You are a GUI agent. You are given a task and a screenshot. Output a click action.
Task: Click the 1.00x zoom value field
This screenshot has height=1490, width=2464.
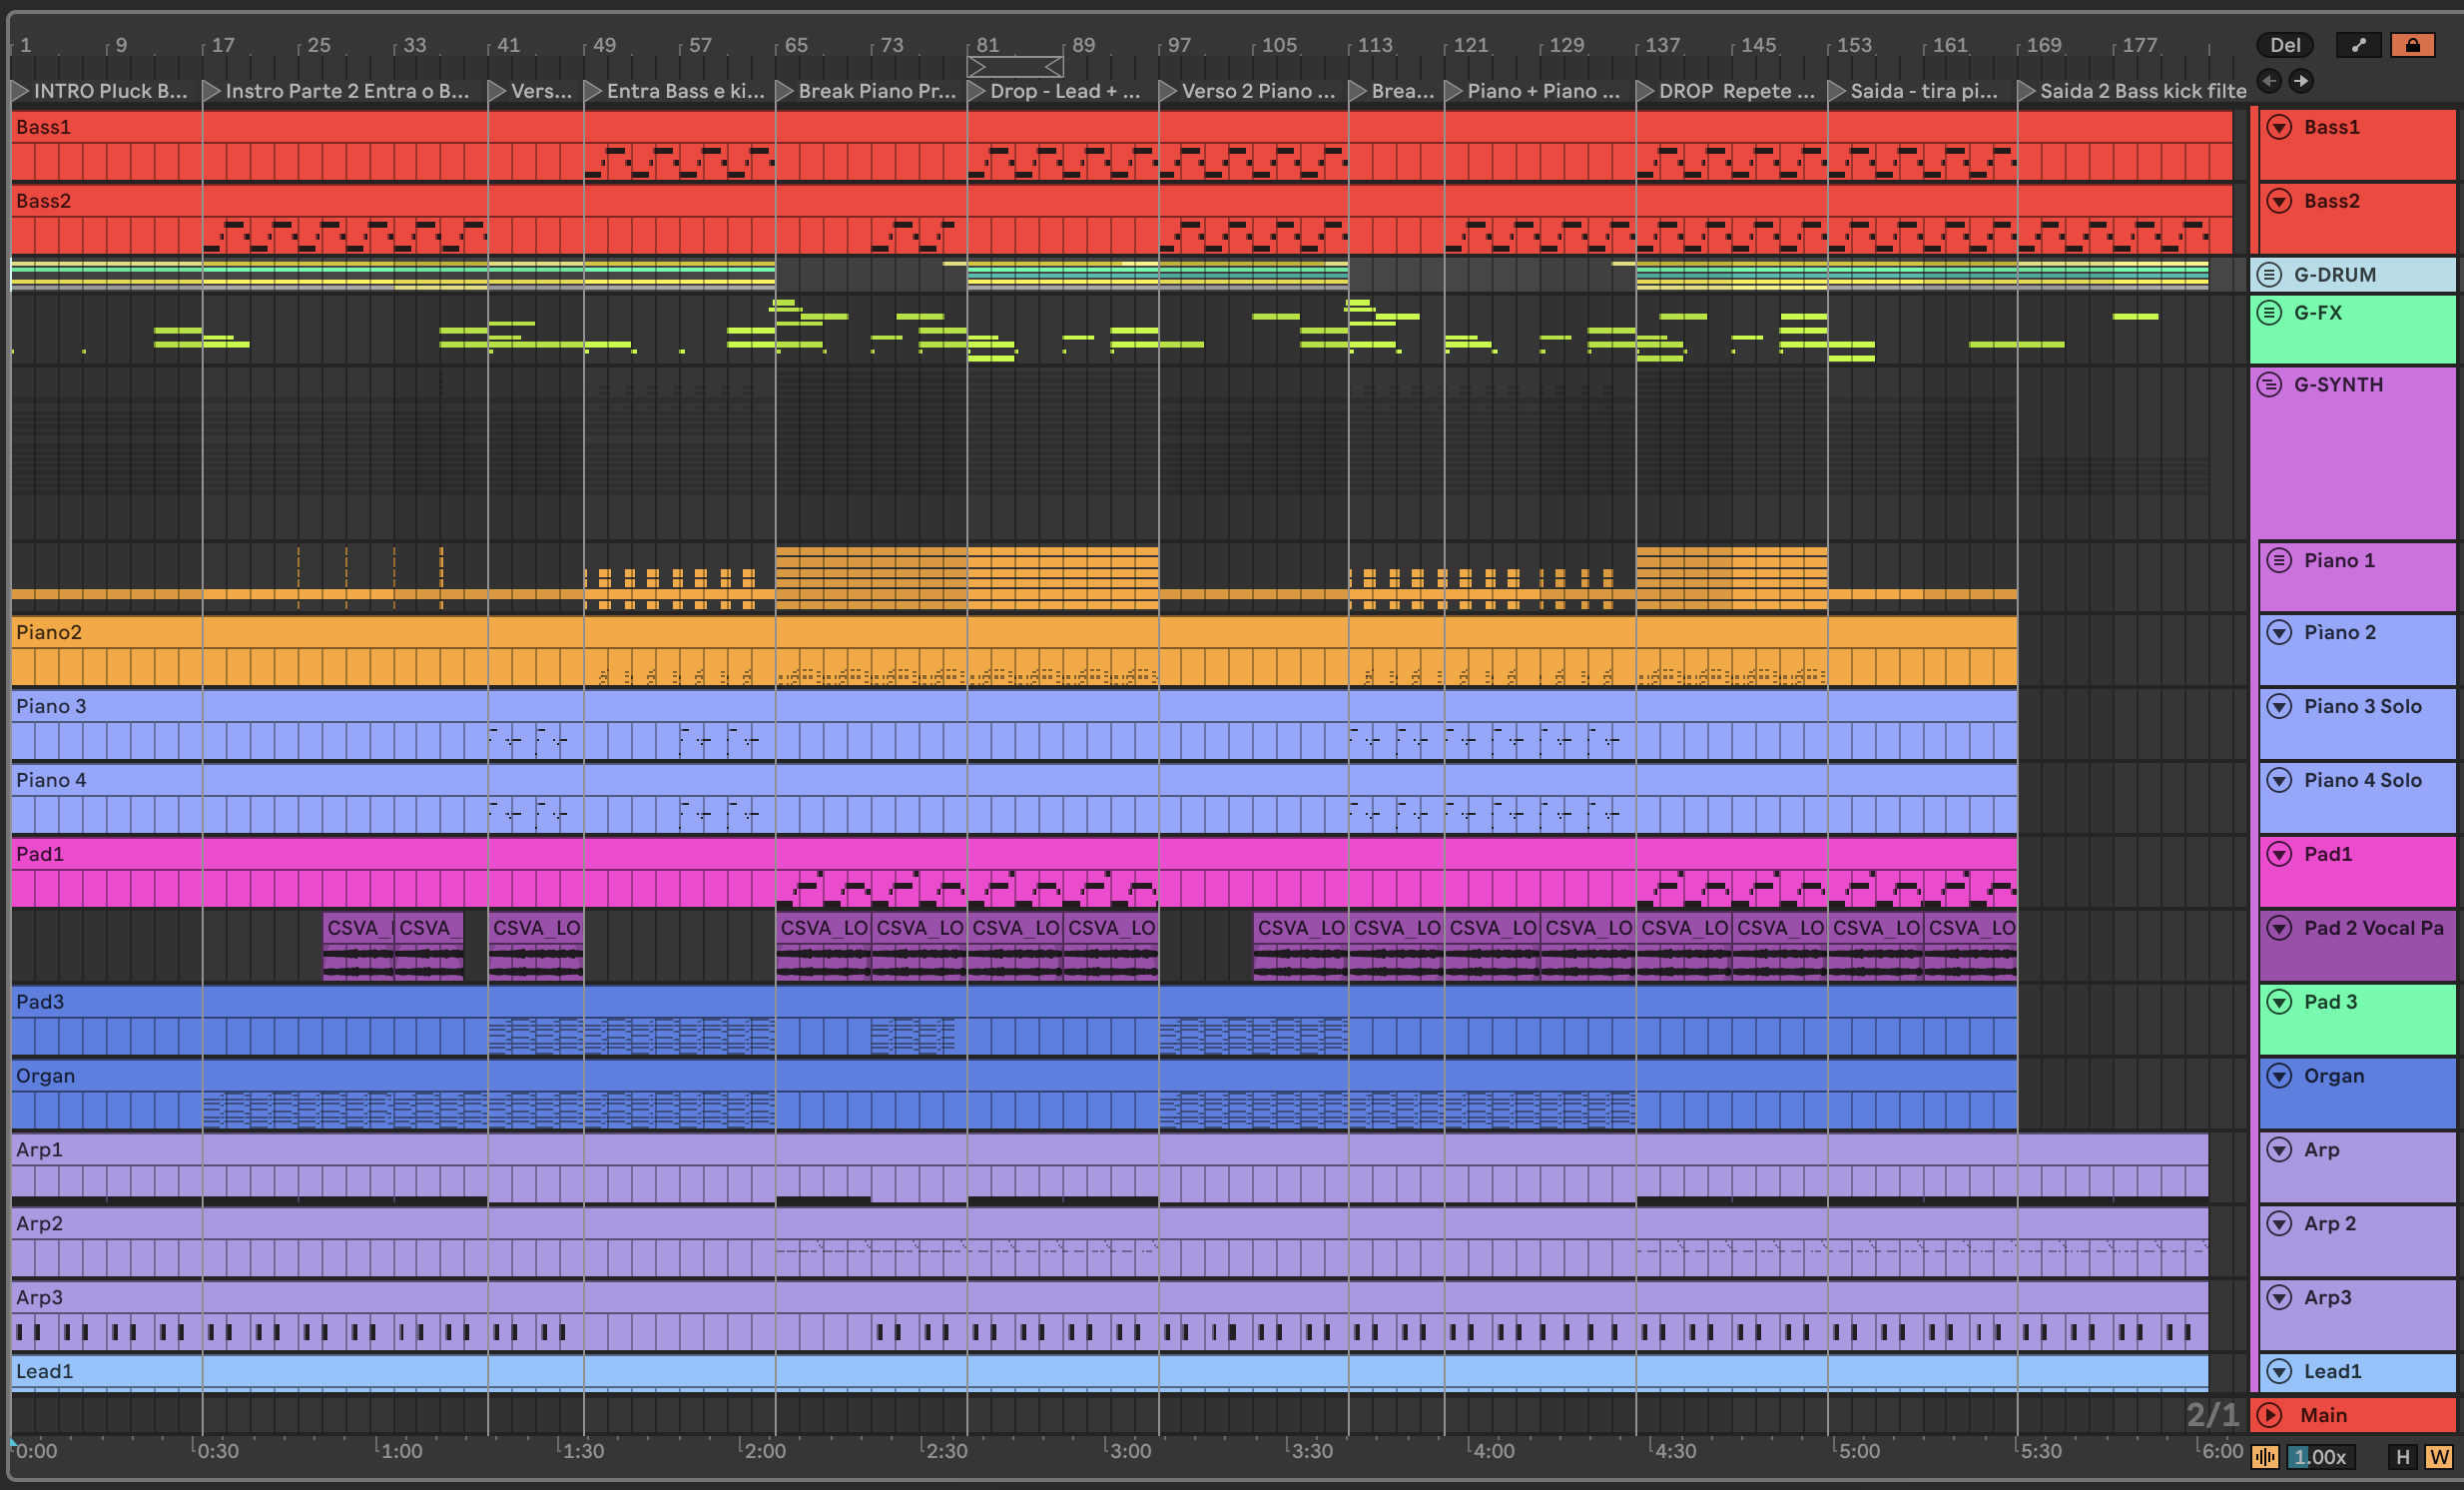[x=2320, y=1457]
